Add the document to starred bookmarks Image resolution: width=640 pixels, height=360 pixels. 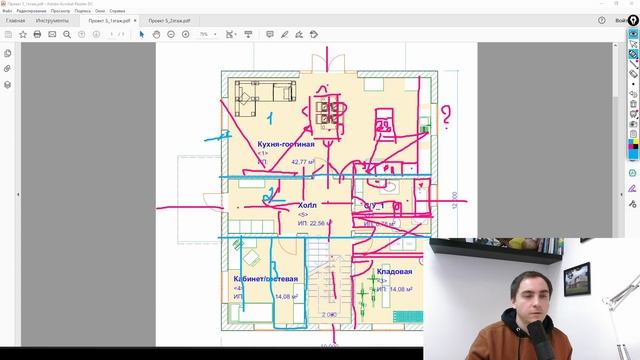(23, 35)
